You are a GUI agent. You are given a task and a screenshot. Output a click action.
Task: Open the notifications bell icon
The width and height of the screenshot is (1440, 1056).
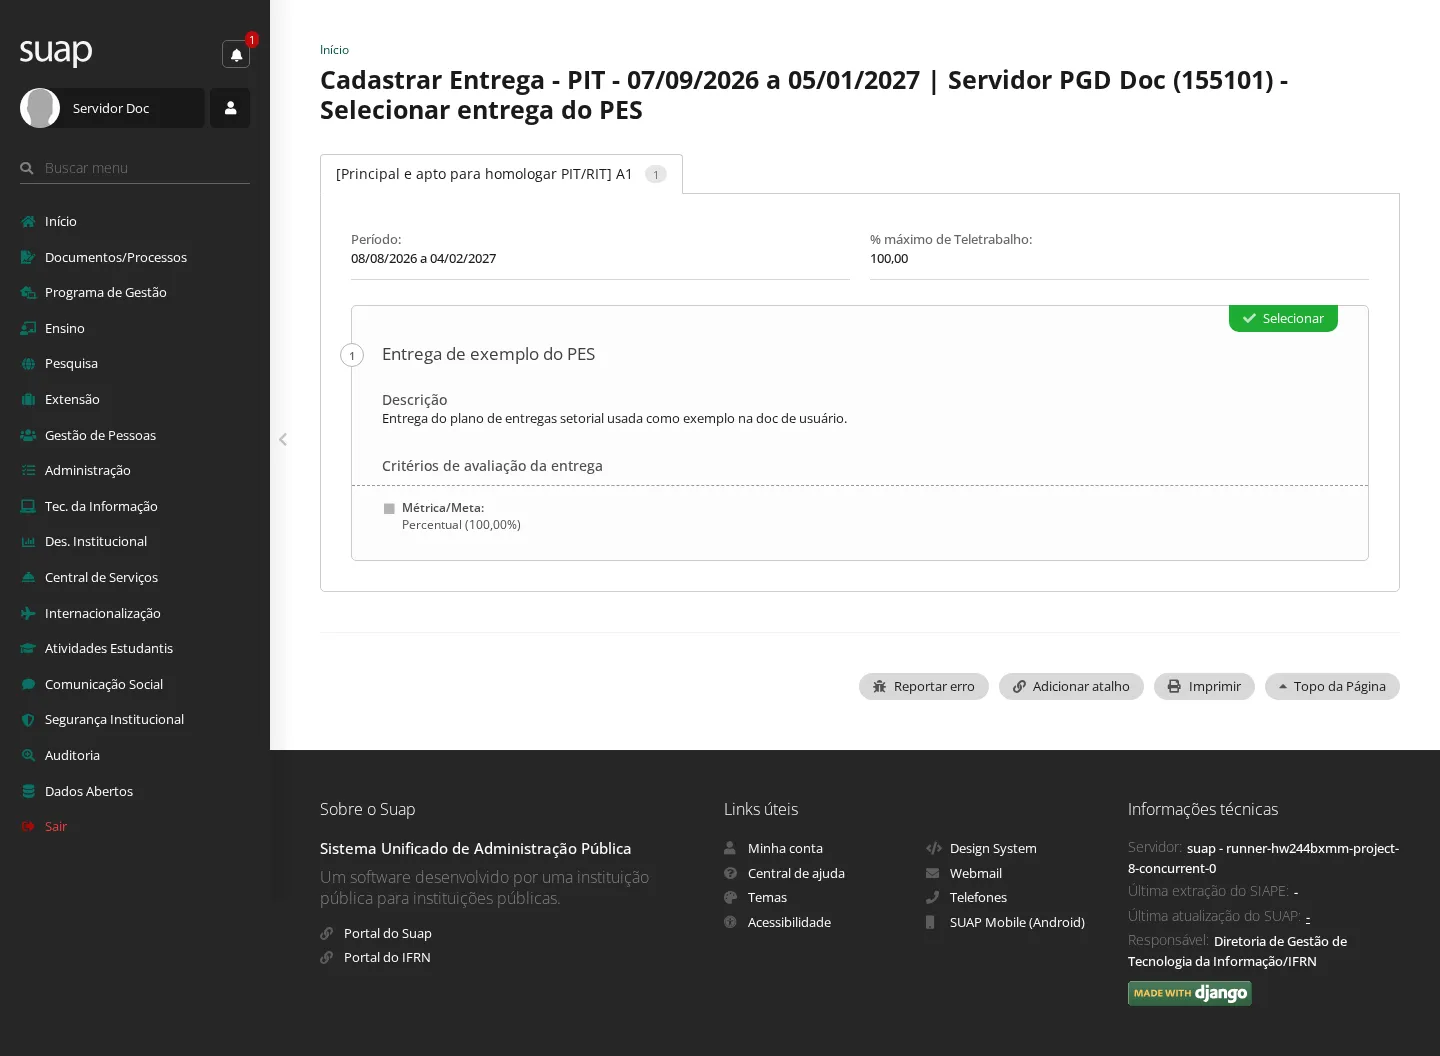[236, 54]
